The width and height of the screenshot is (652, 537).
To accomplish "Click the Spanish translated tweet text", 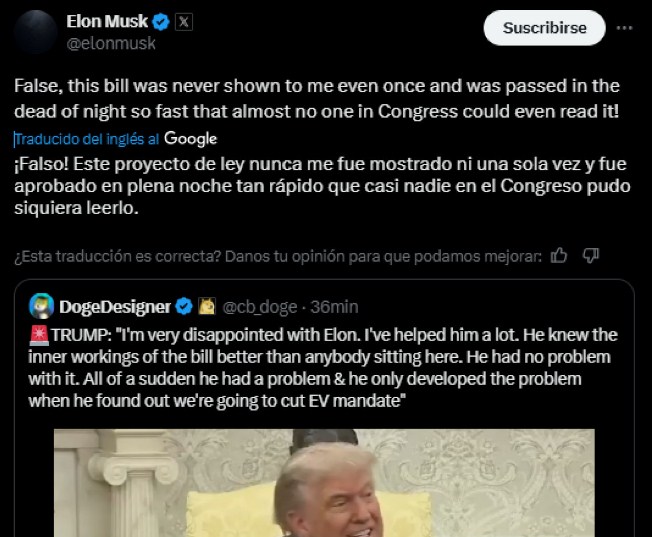I will pyautogui.click(x=320, y=187).
